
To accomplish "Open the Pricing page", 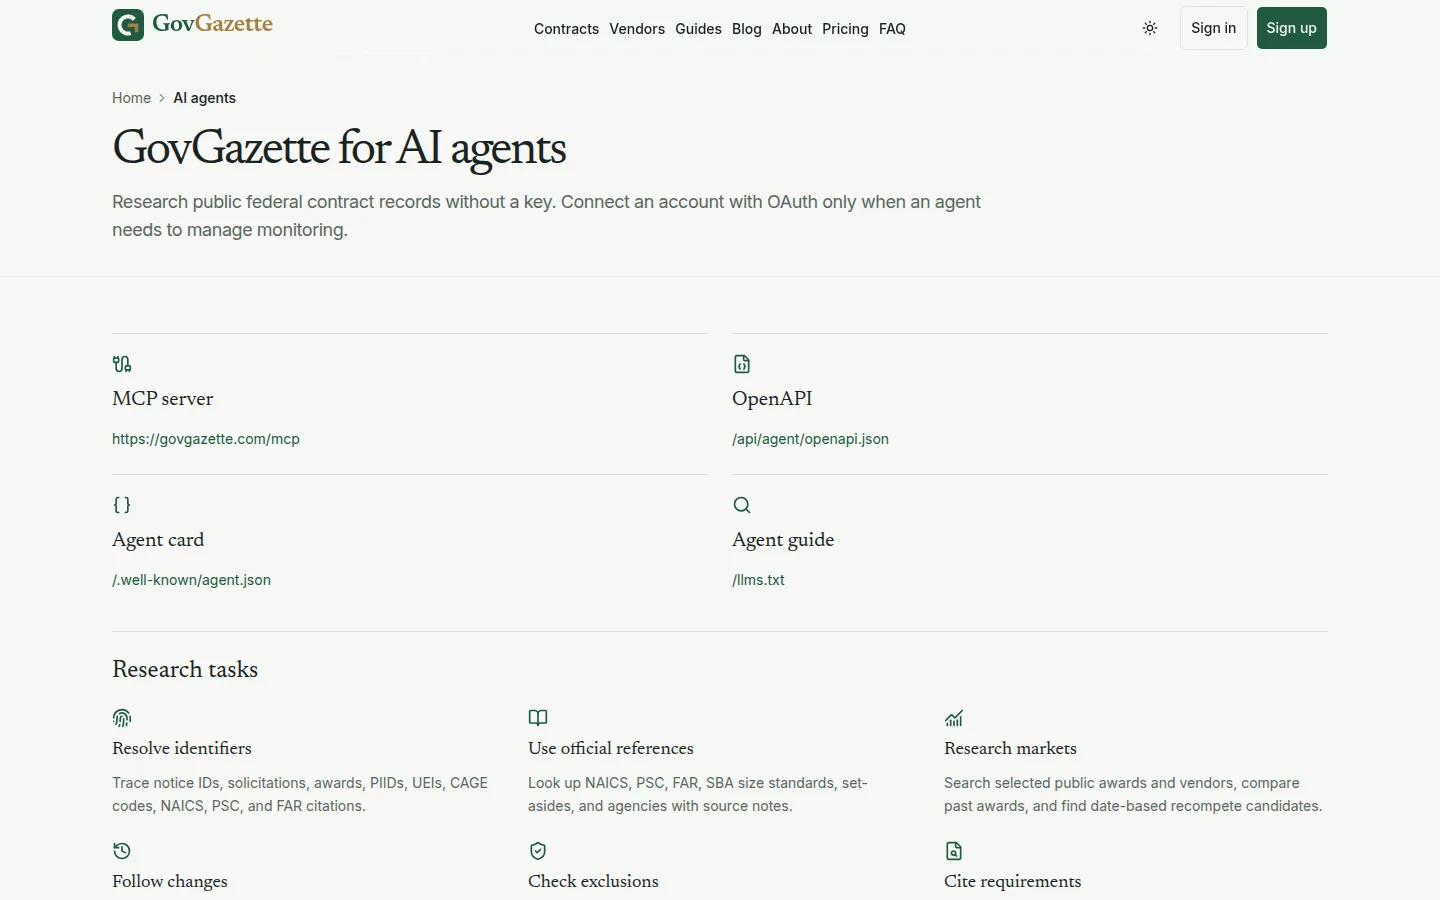I will [845, 29].
